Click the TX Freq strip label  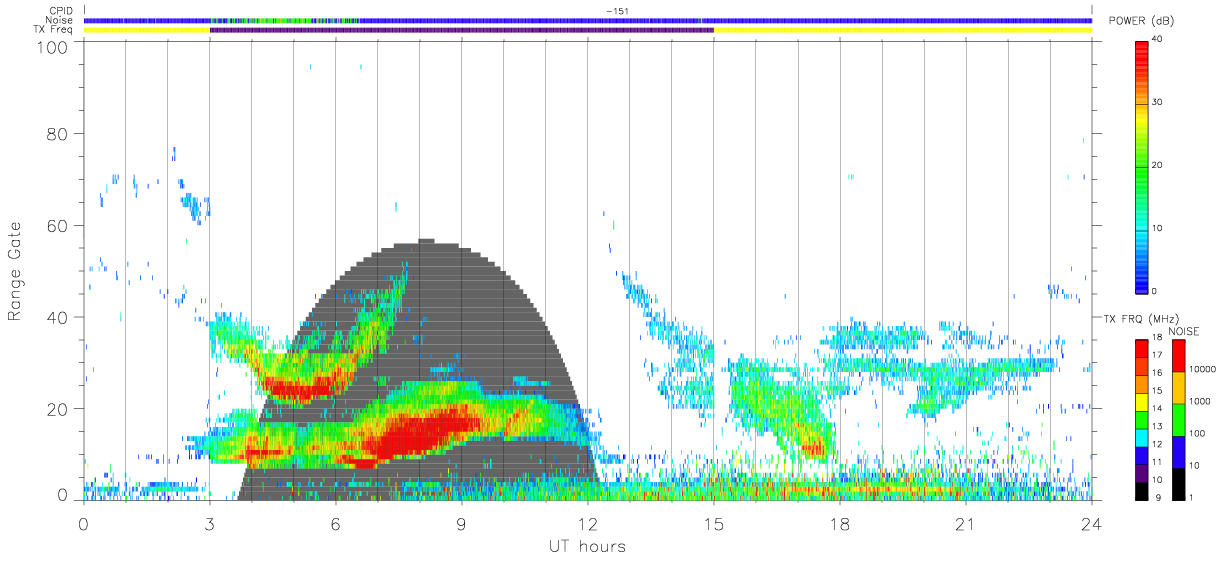coord(52,29)
